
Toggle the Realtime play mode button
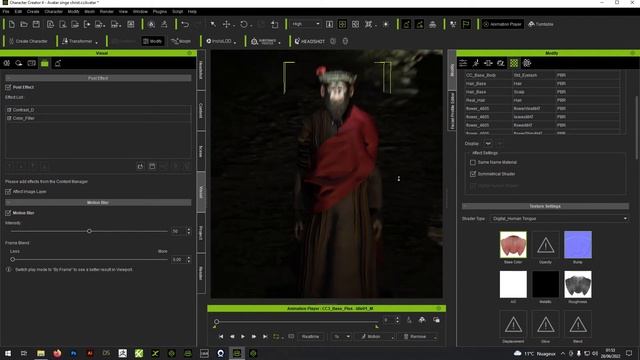(311, 337)
